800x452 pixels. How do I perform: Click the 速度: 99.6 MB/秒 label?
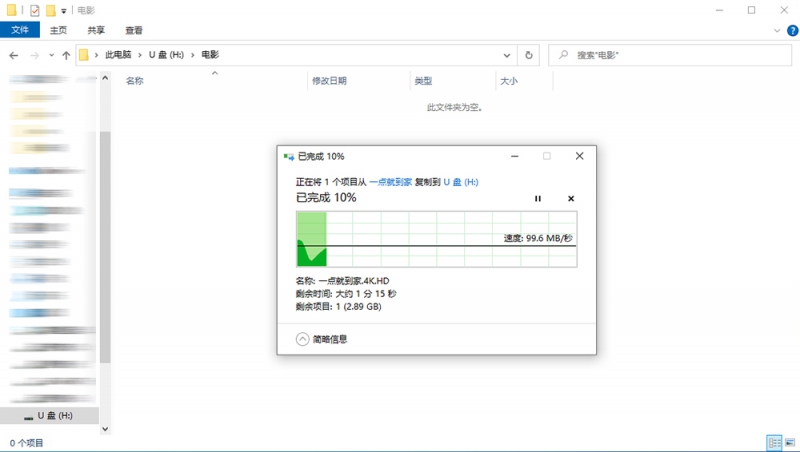(x=538, y=238)
